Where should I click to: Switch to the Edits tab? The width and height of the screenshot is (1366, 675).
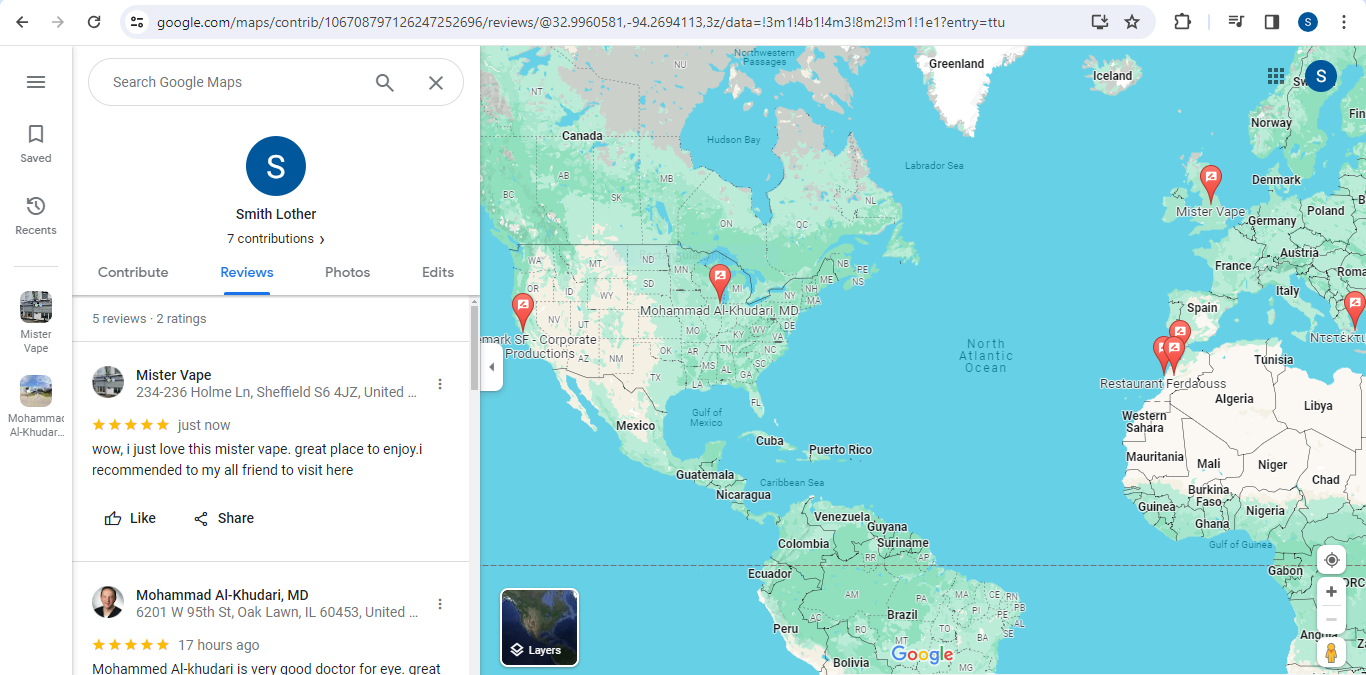[x=438, y=272]
